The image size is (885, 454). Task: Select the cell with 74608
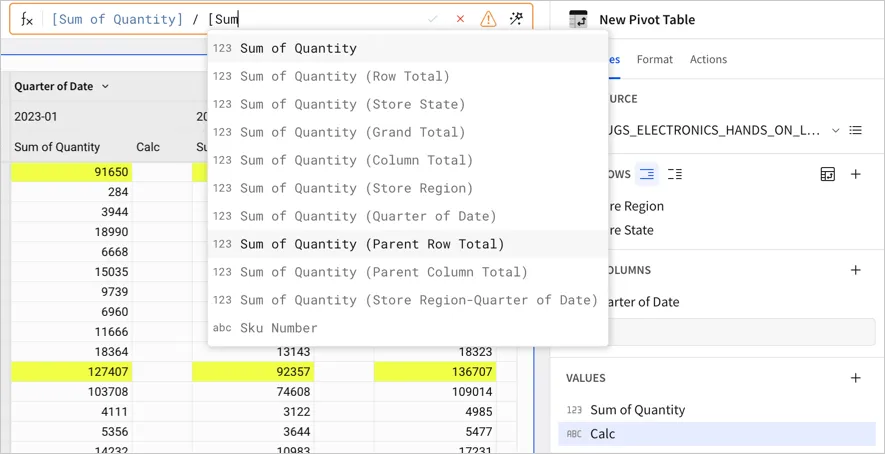pyautogui.click(x=253, y=391)
